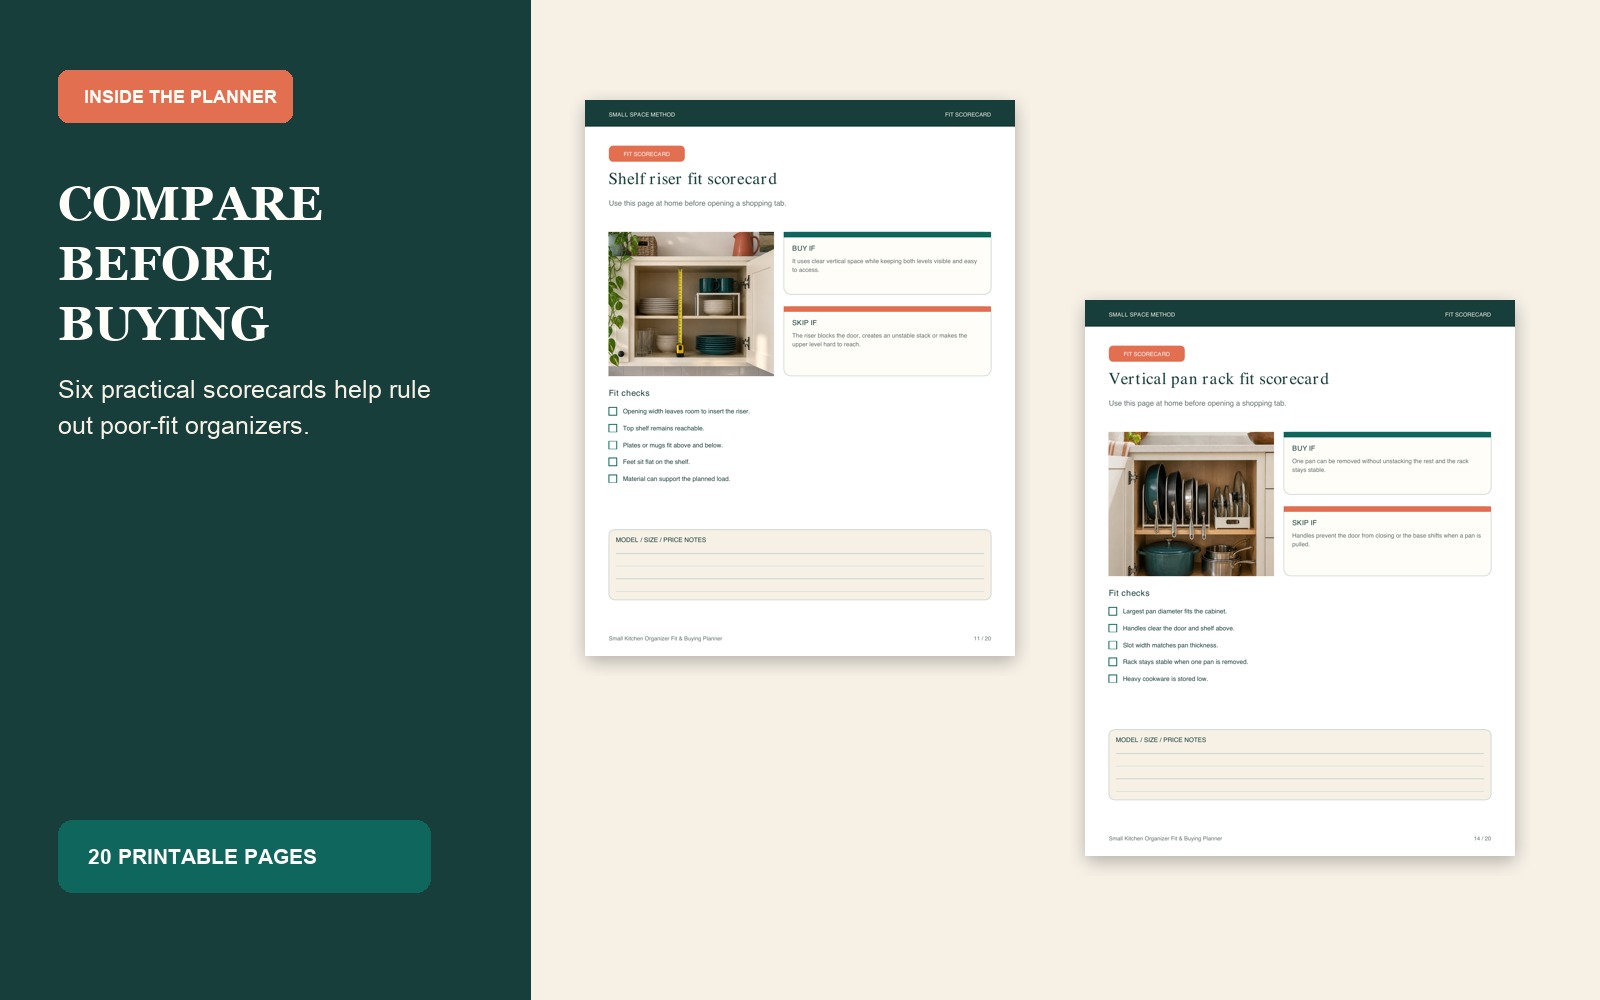Tick 'Material can support the planned load'

(x=613, y=479)
